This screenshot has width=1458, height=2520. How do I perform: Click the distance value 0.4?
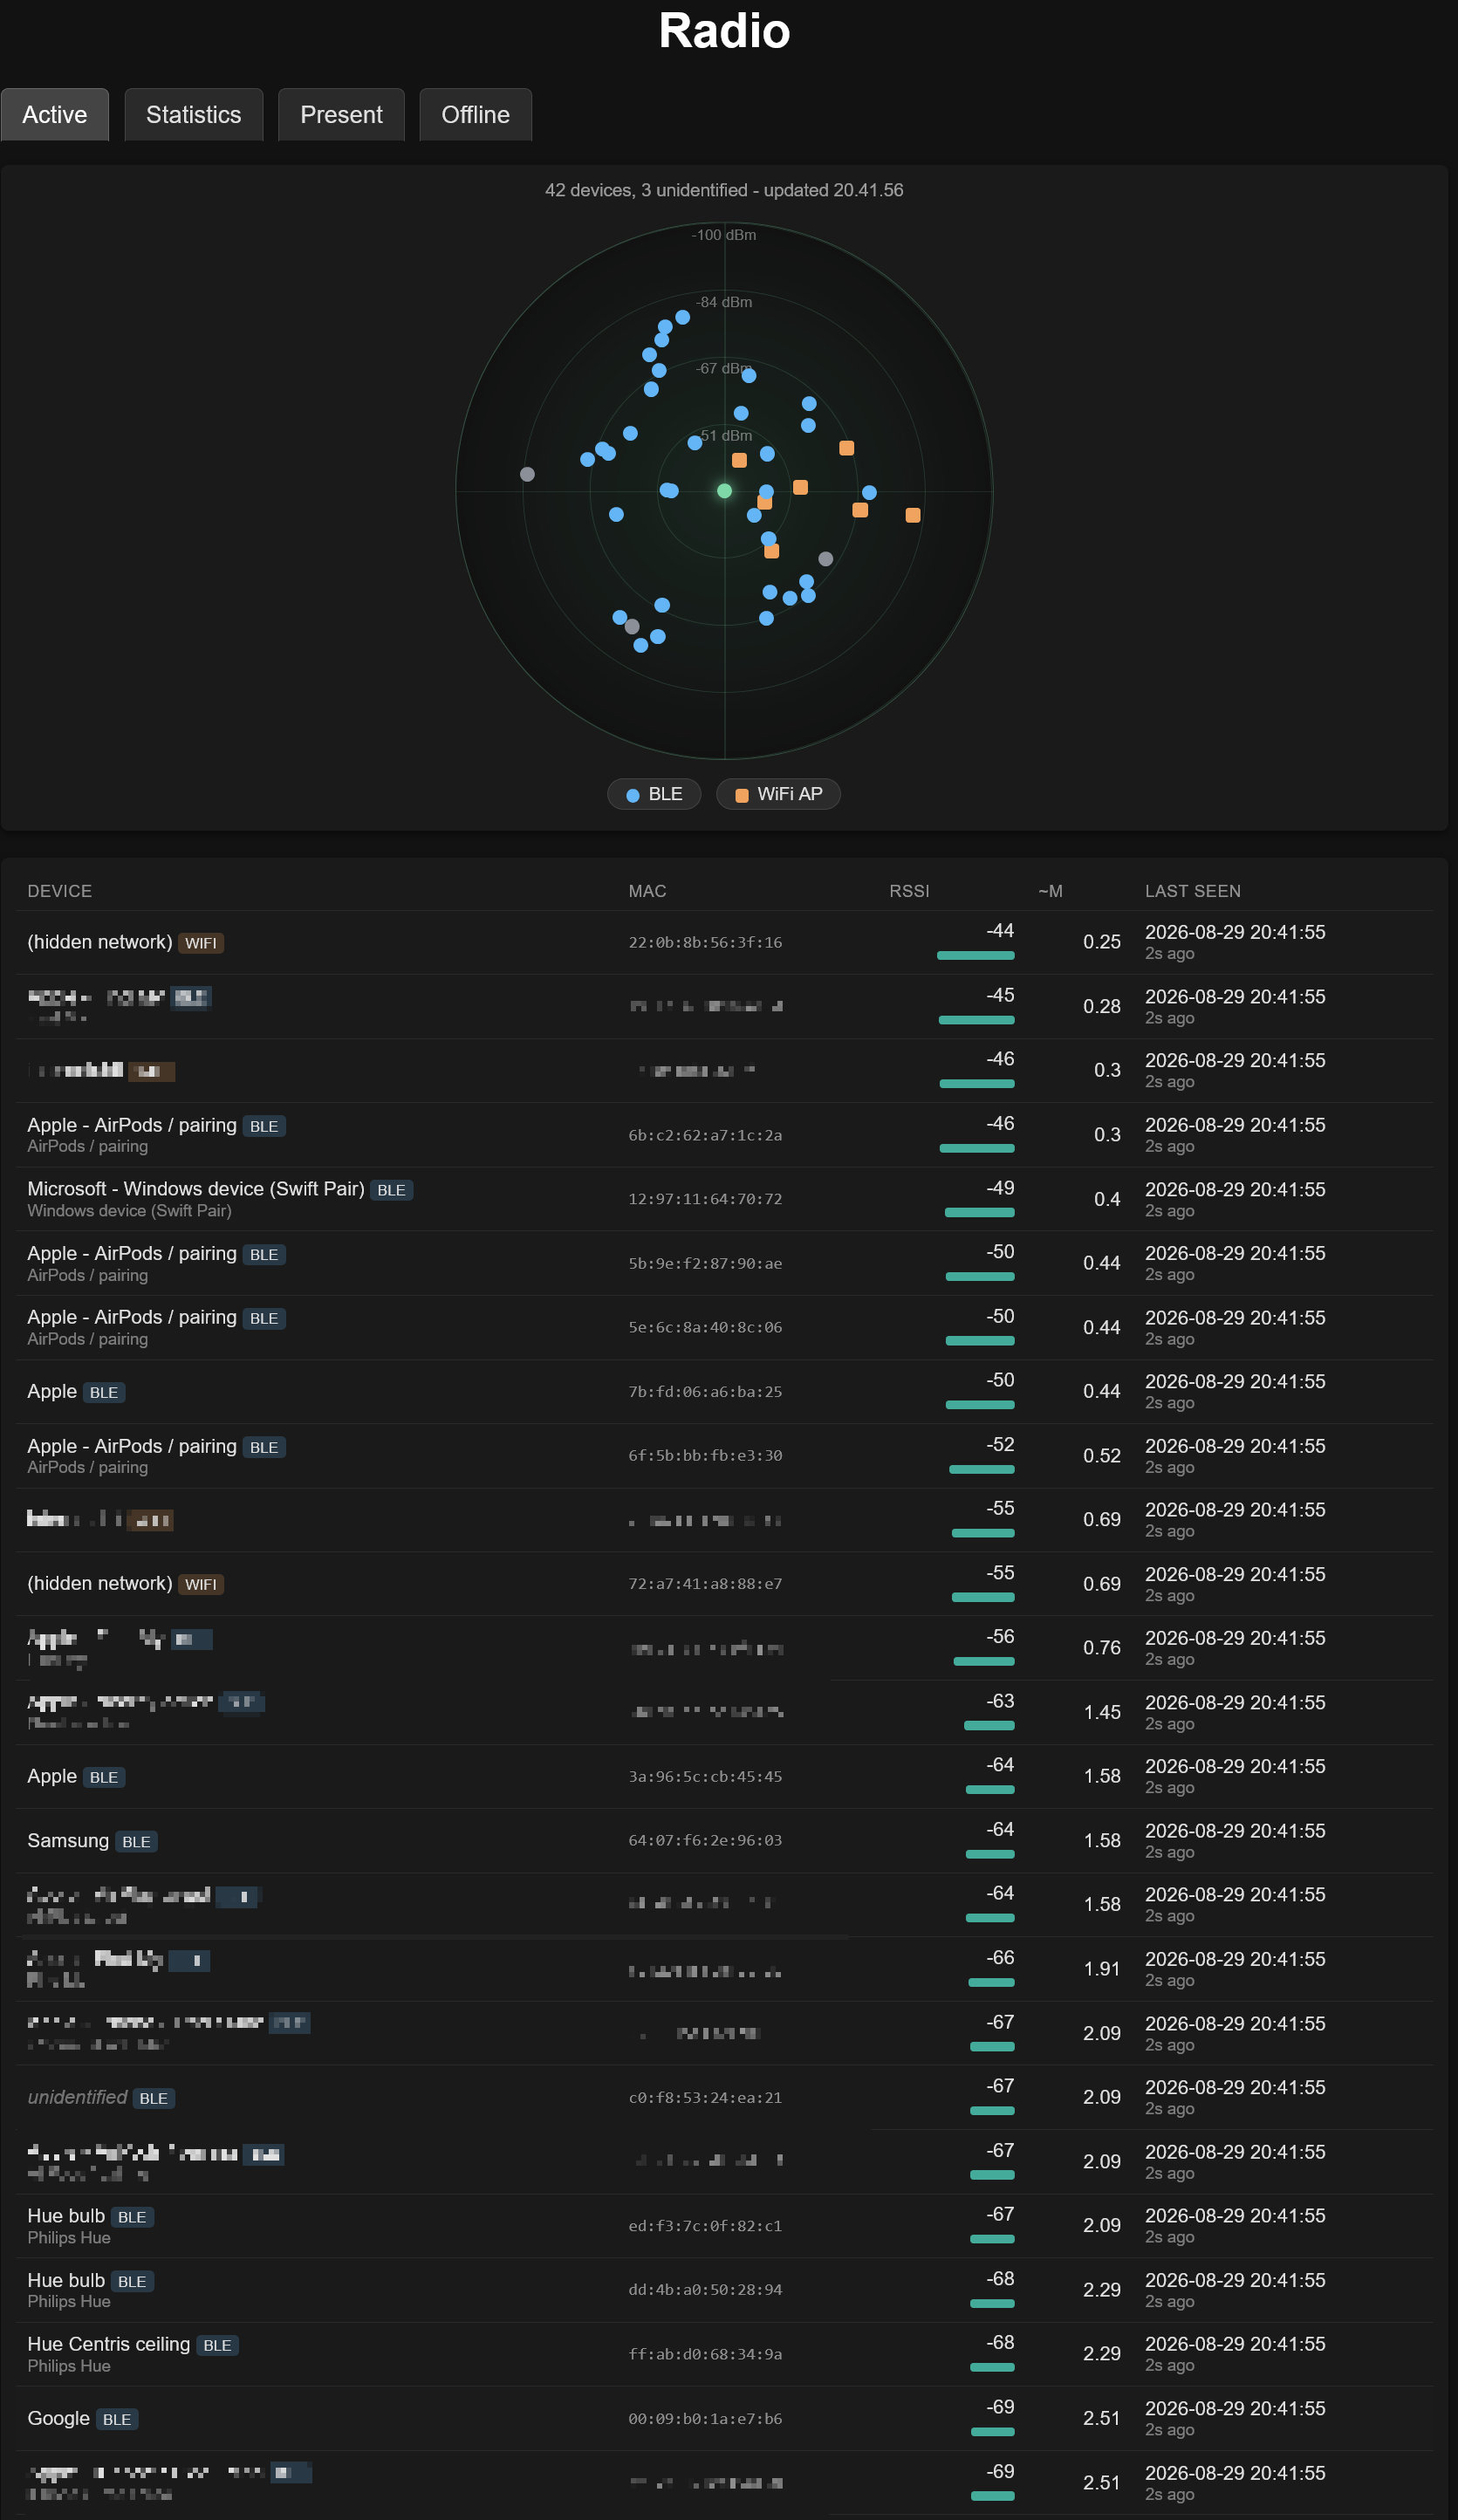1107,1199
